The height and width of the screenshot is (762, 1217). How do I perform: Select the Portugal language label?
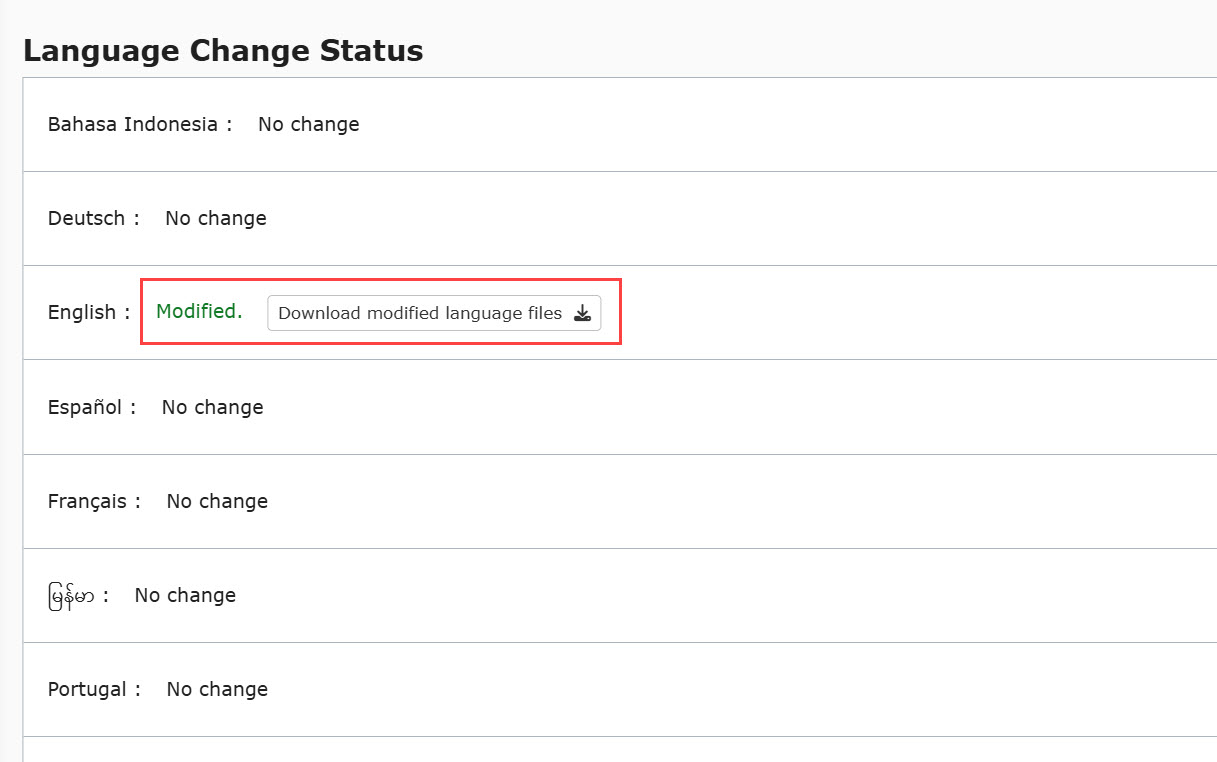(x=87, y=689)
